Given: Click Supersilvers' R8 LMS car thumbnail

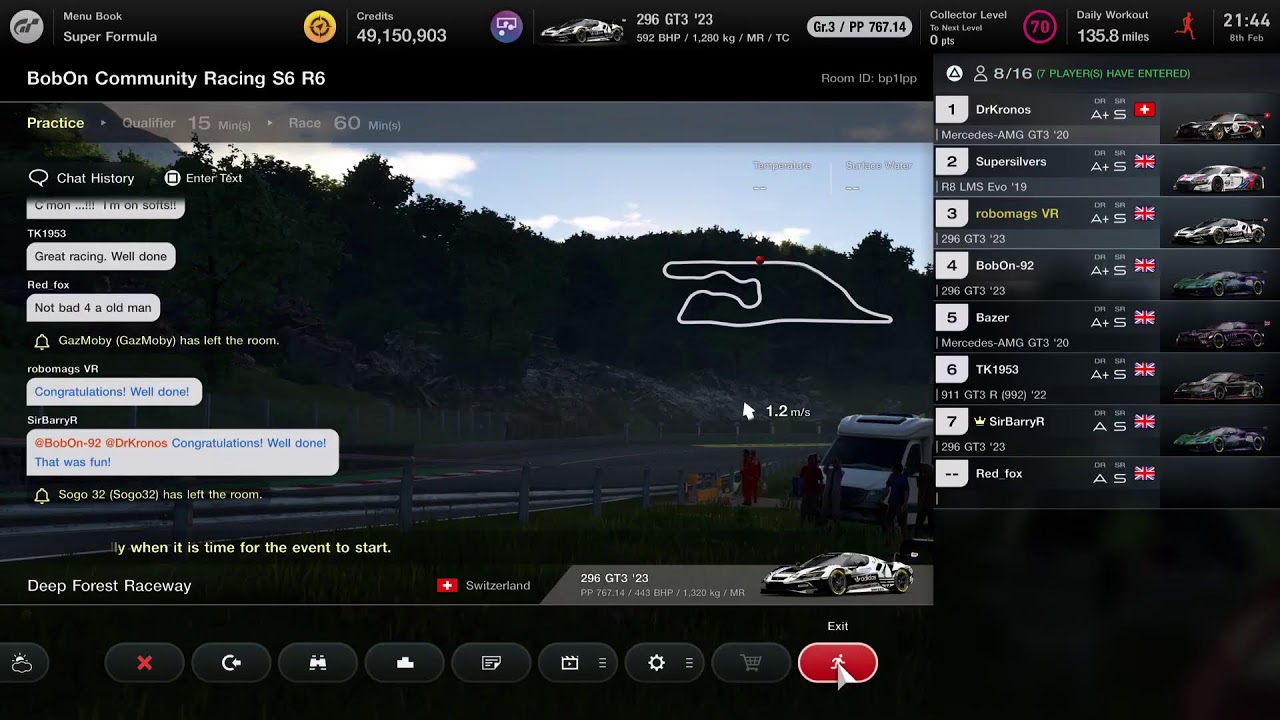Looking at the screenshot, I should tap(1221, 178).
